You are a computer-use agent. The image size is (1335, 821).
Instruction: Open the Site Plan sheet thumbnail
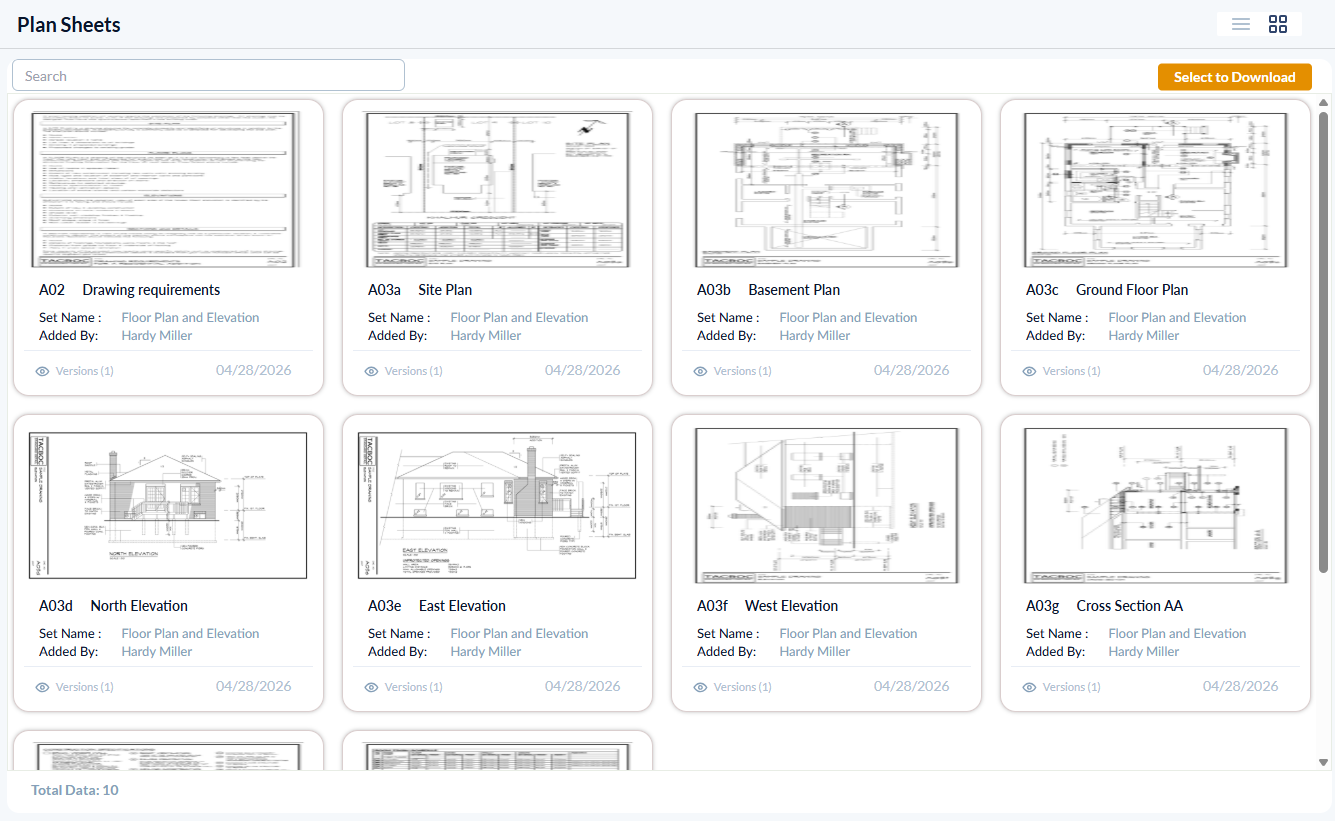pyautogui.click(x=497, y=190)
